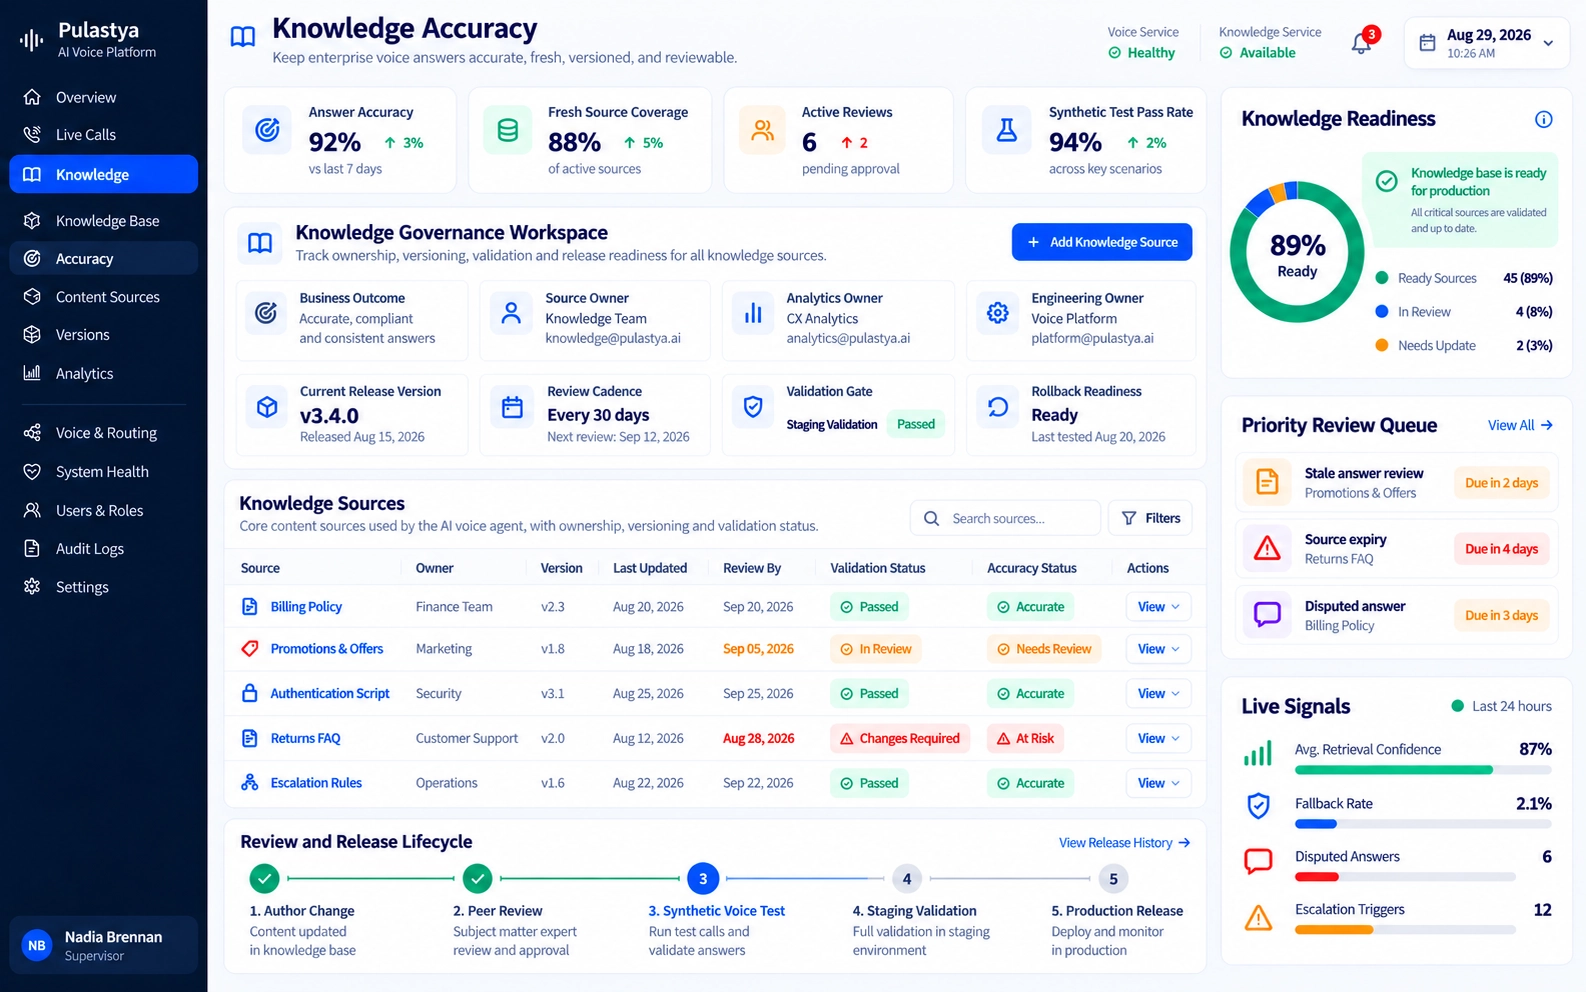Click the Current Release Version cube icon
1586x992 pixels.
point(267,407)
